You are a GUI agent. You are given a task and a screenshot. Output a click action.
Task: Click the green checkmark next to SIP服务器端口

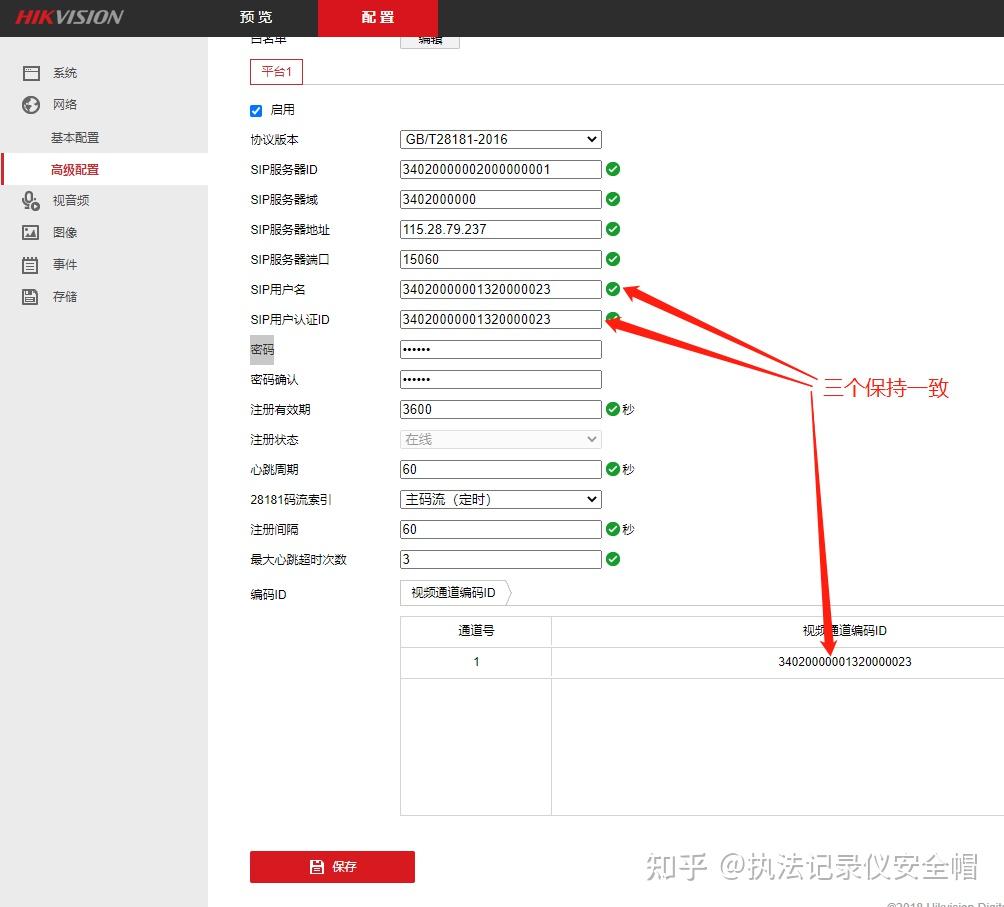tap(613, 259)
